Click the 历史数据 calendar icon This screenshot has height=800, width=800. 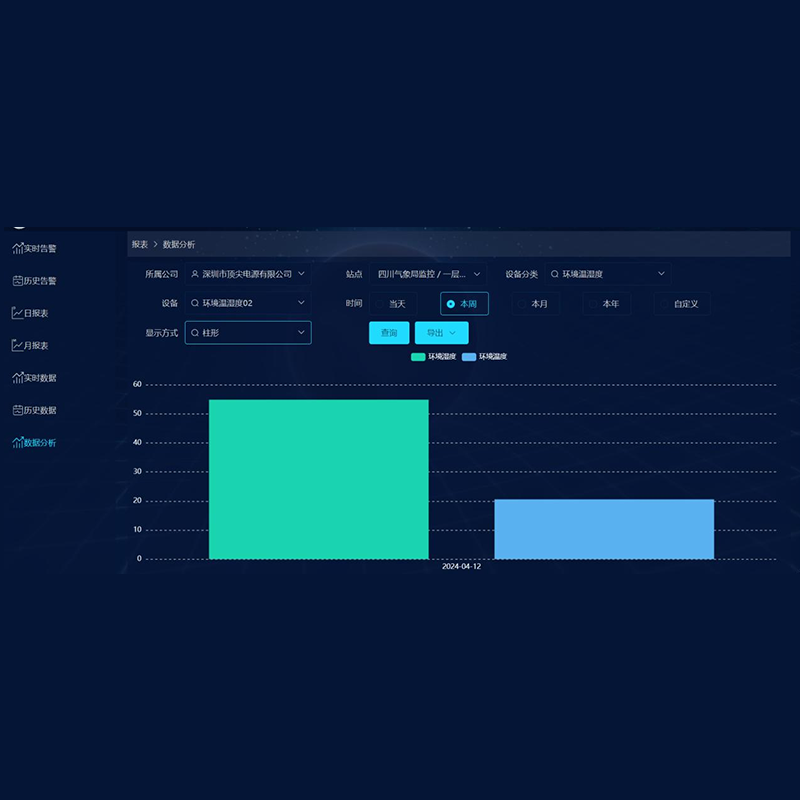click(17, 410)
